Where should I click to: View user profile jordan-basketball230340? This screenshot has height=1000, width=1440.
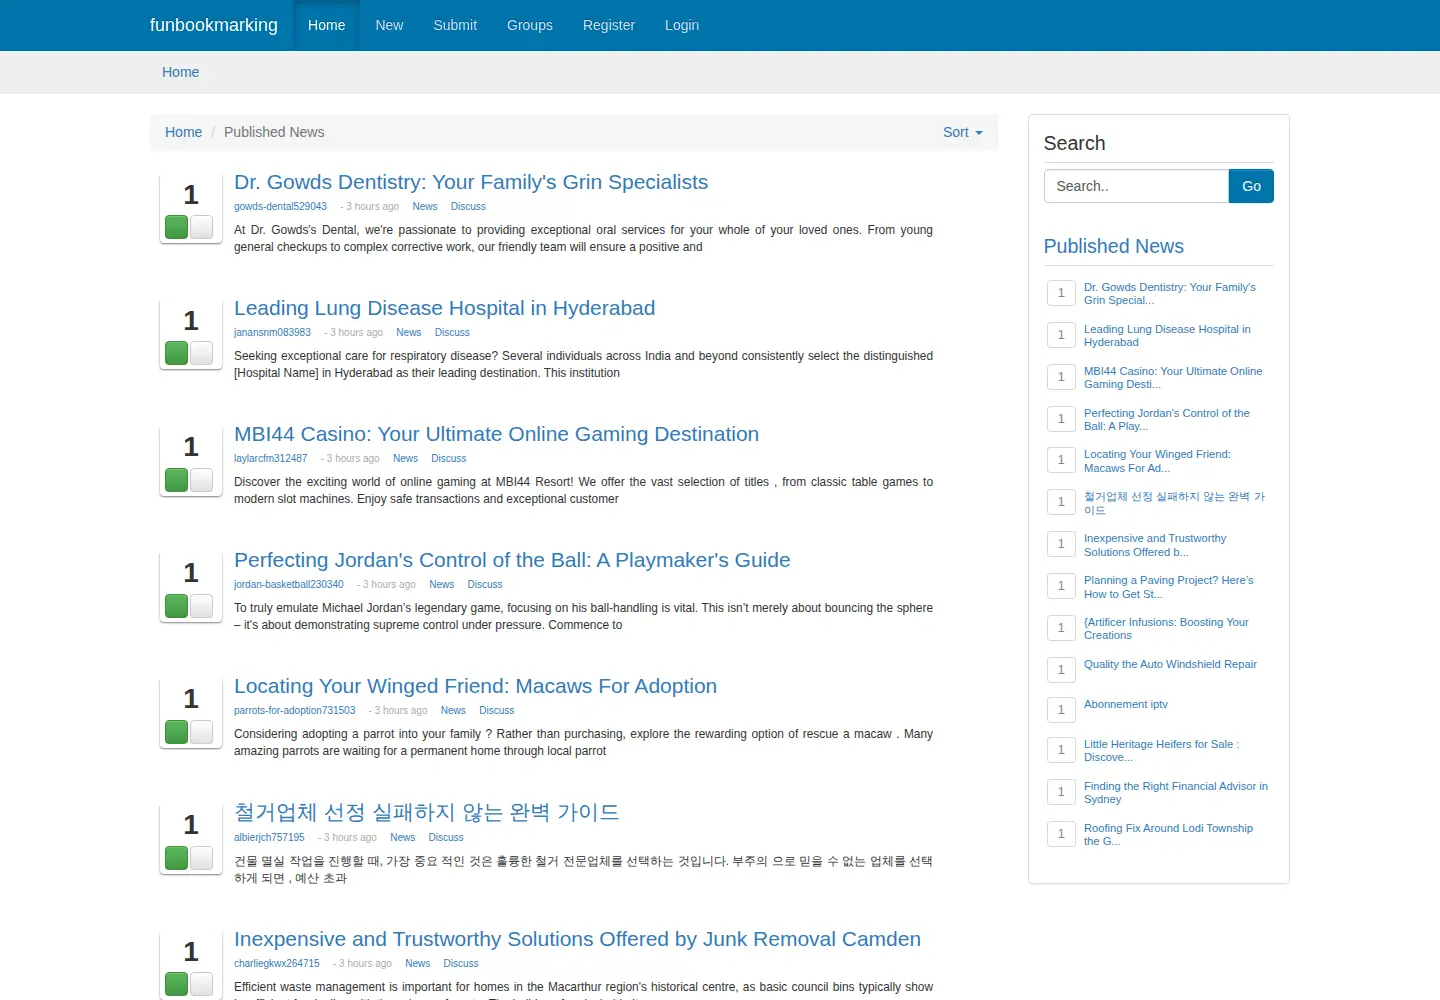[288, 585]
